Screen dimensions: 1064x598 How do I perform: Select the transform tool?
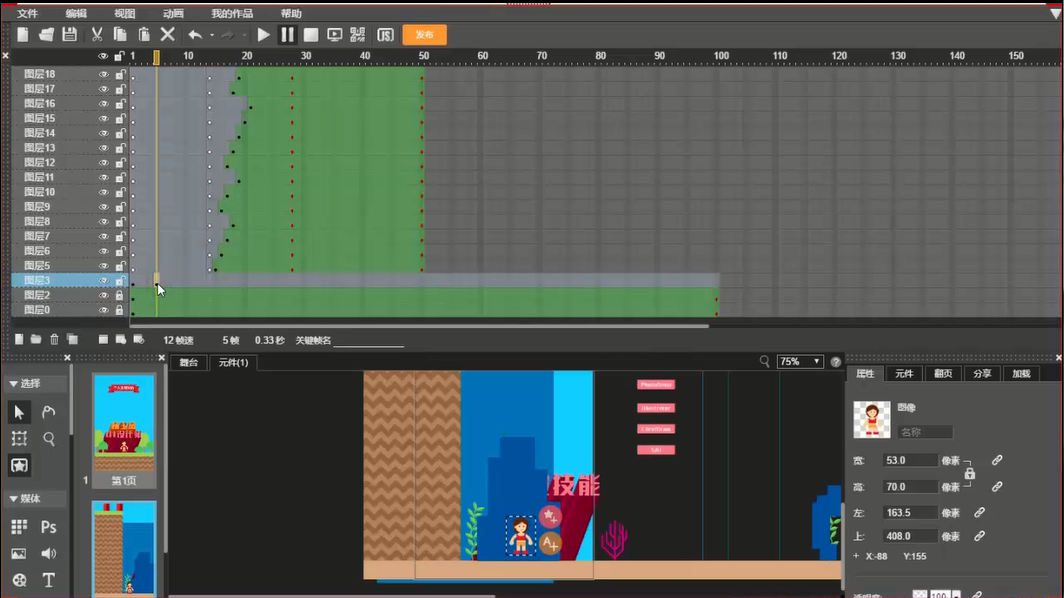(x=19, y=438)
